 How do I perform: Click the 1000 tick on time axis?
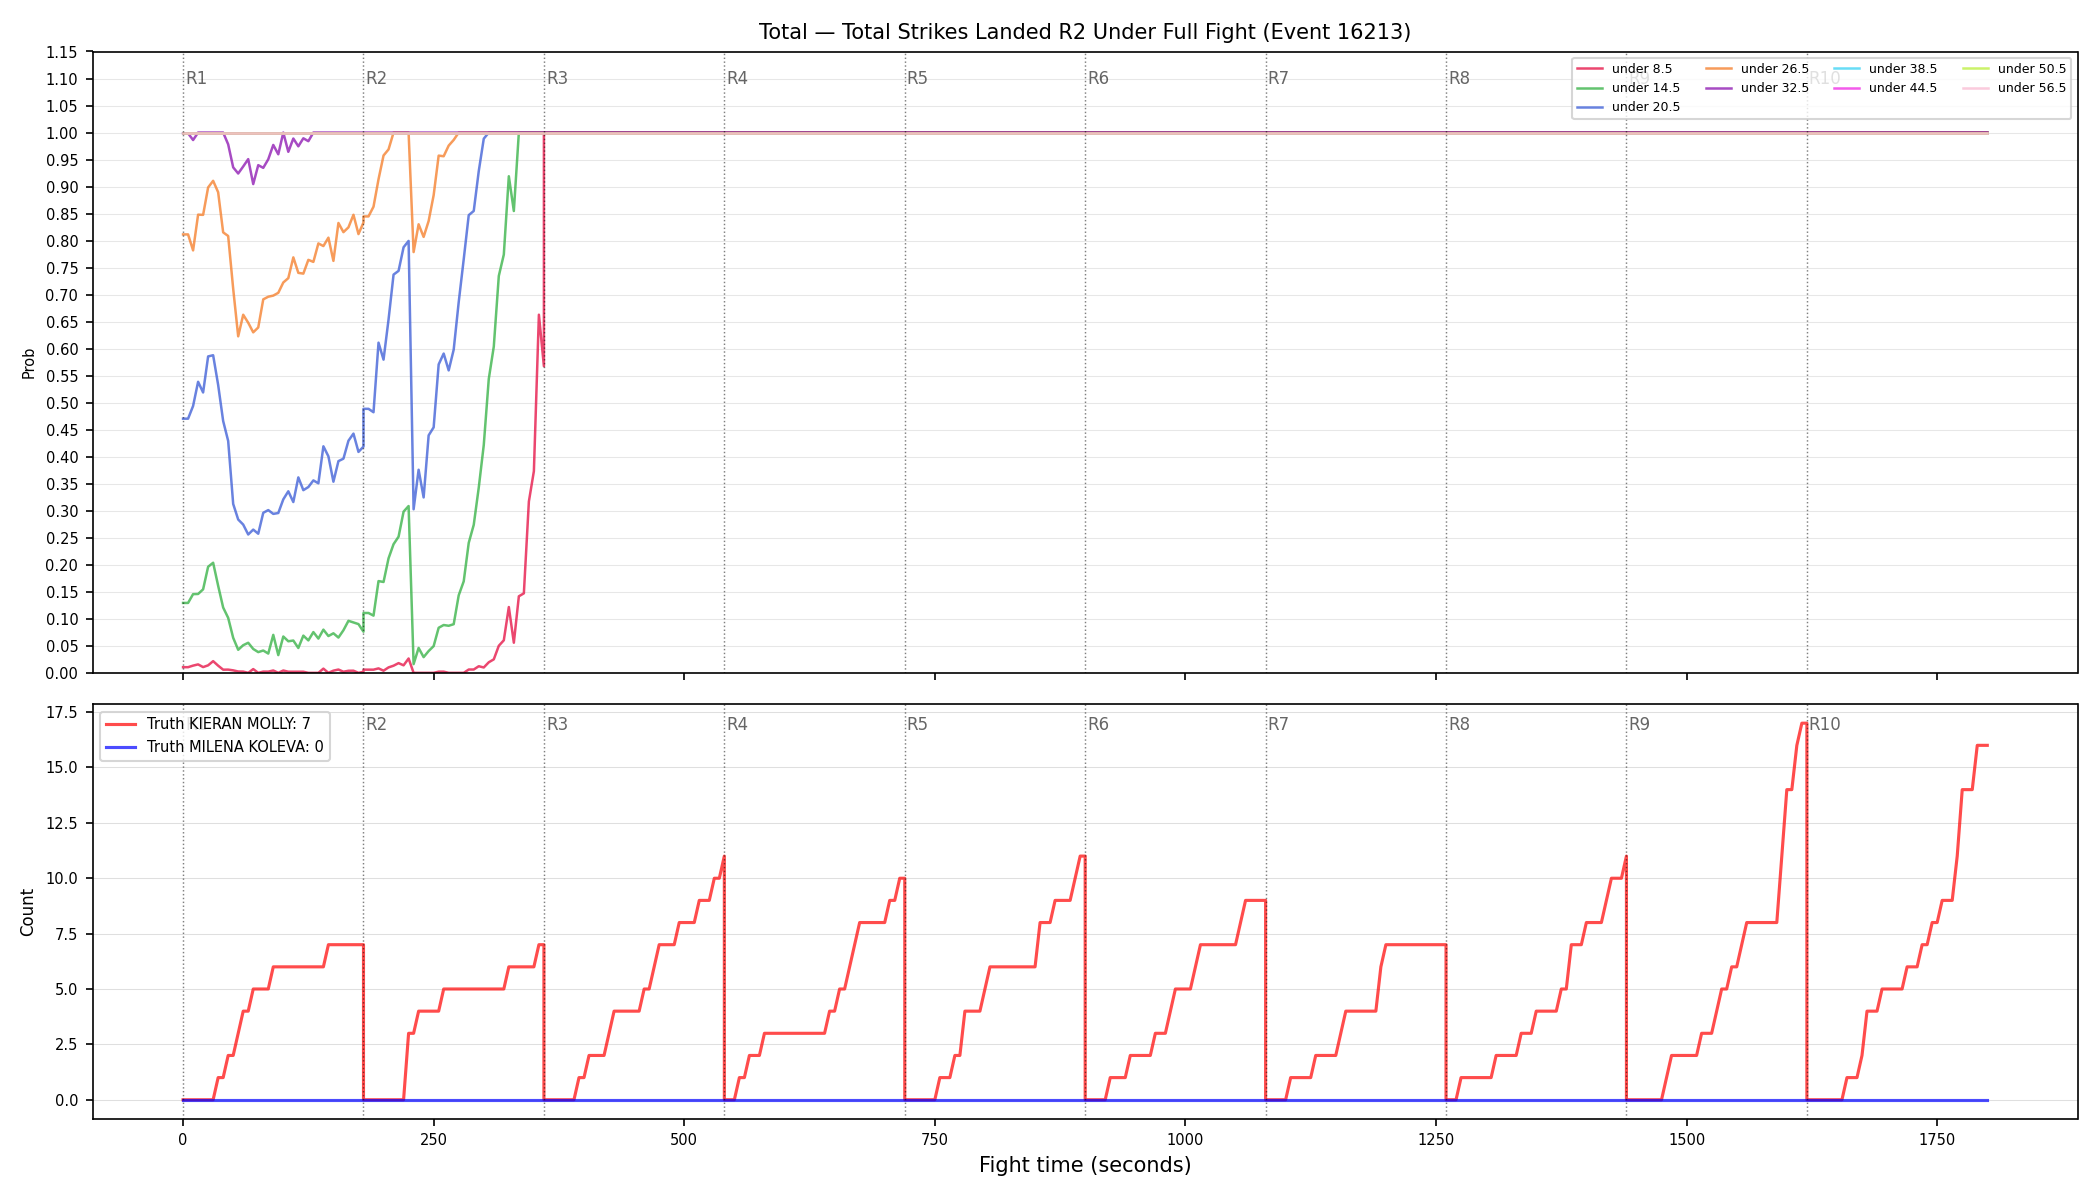pos(1185,1139)
